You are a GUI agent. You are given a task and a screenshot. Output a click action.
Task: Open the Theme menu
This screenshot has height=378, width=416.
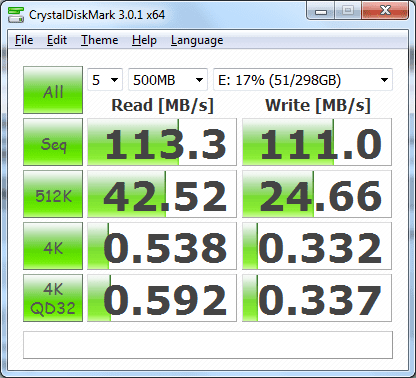pyautogui.click(x=100, y=40)
